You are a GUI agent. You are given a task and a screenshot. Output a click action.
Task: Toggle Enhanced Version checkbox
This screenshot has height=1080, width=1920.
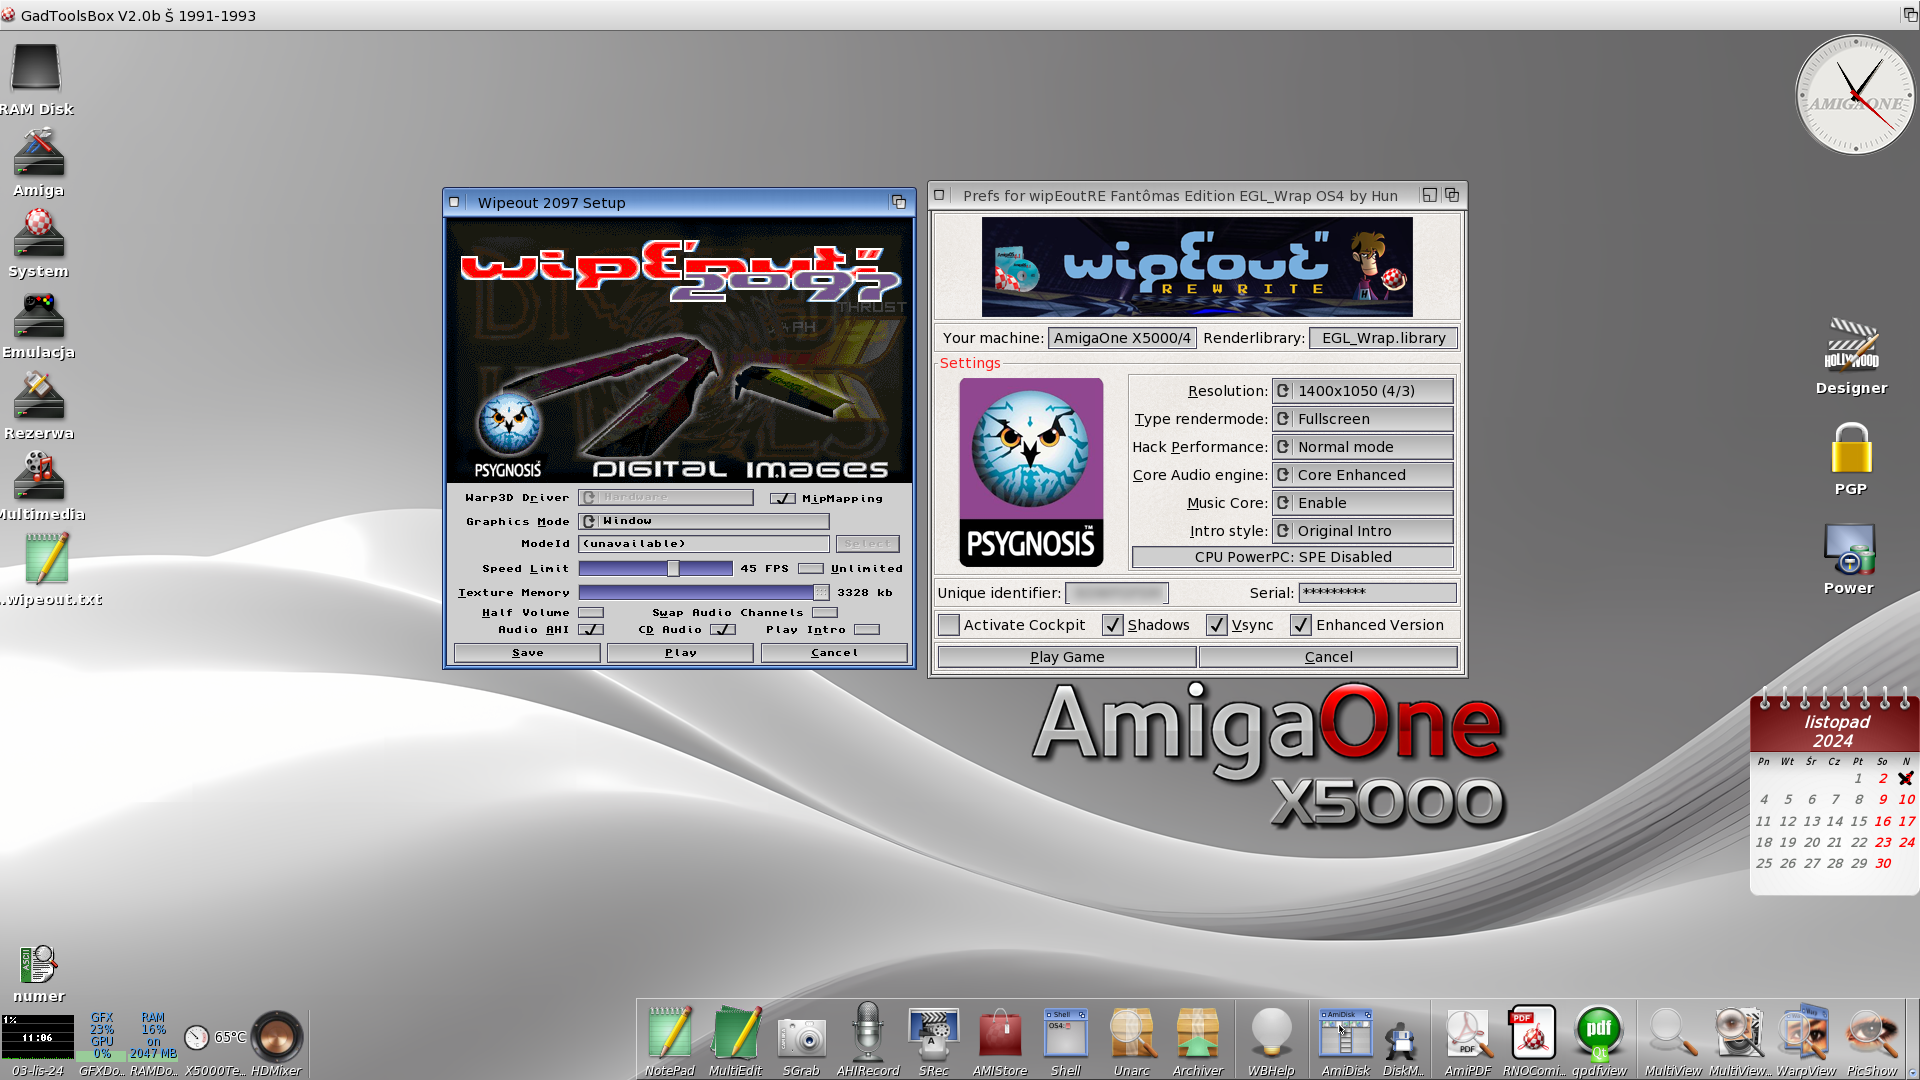[1300, 625]
